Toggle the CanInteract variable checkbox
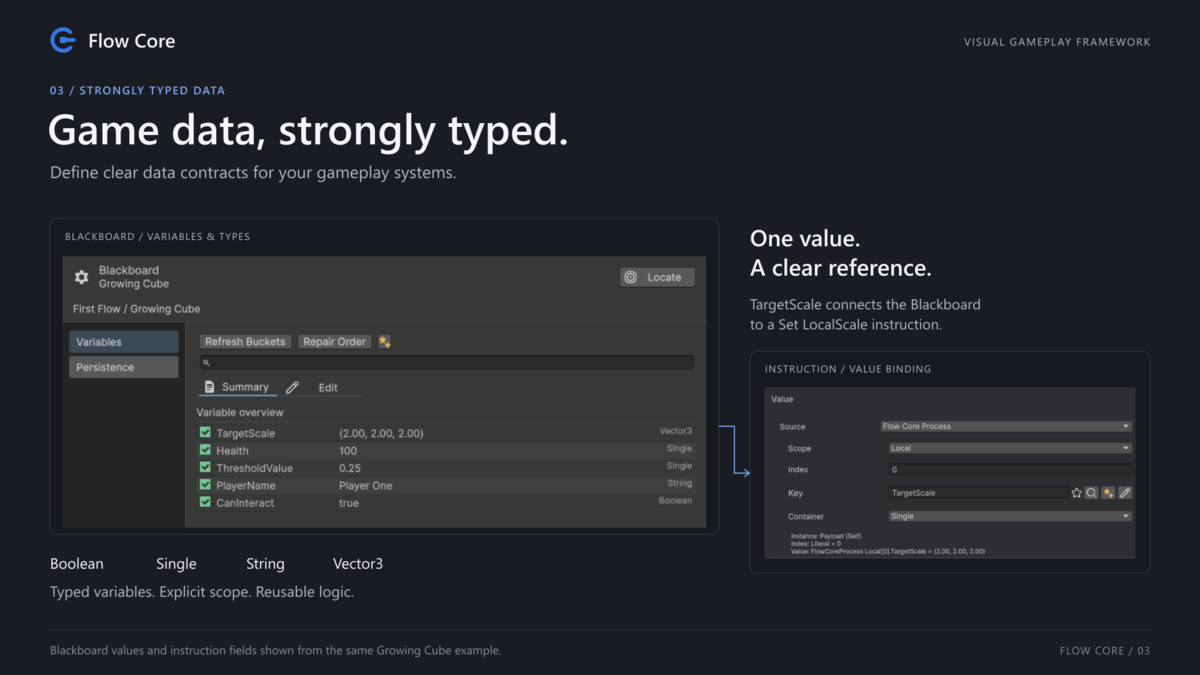Image resolution: width=1200 pixels, height=675 pixels. (x=205, y=502)
